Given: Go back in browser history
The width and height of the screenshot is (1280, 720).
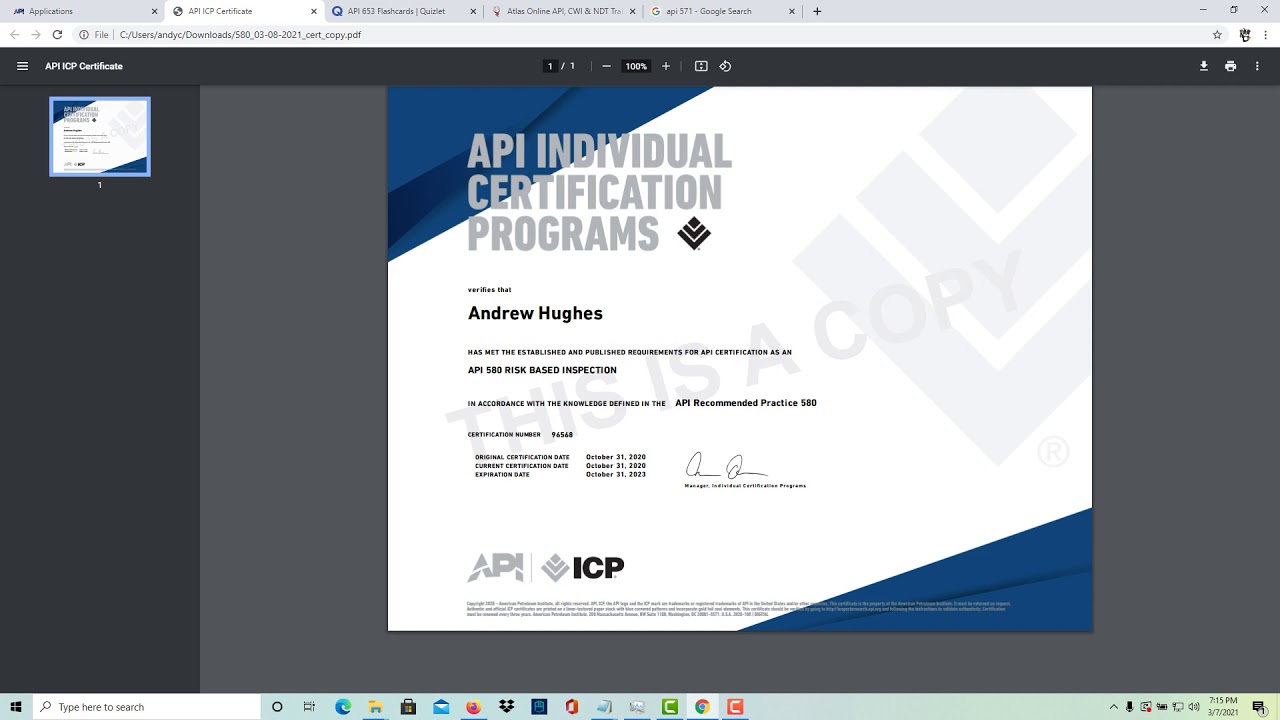Looking at the screenshot, I should point(14,34).
